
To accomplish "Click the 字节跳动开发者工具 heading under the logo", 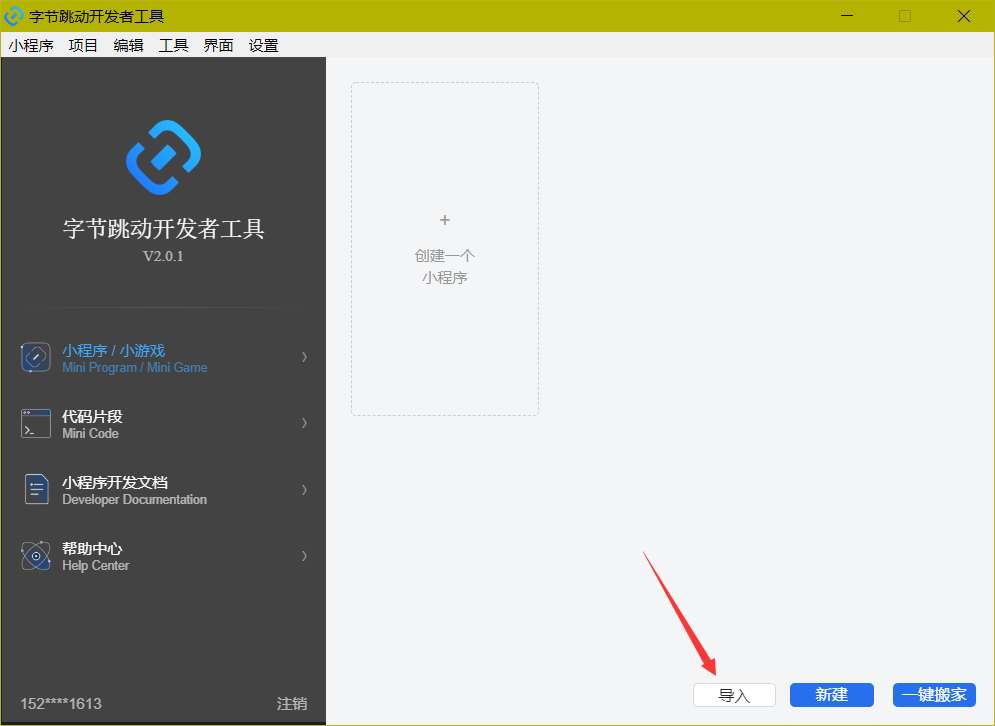I will click(x=163, y=229).
